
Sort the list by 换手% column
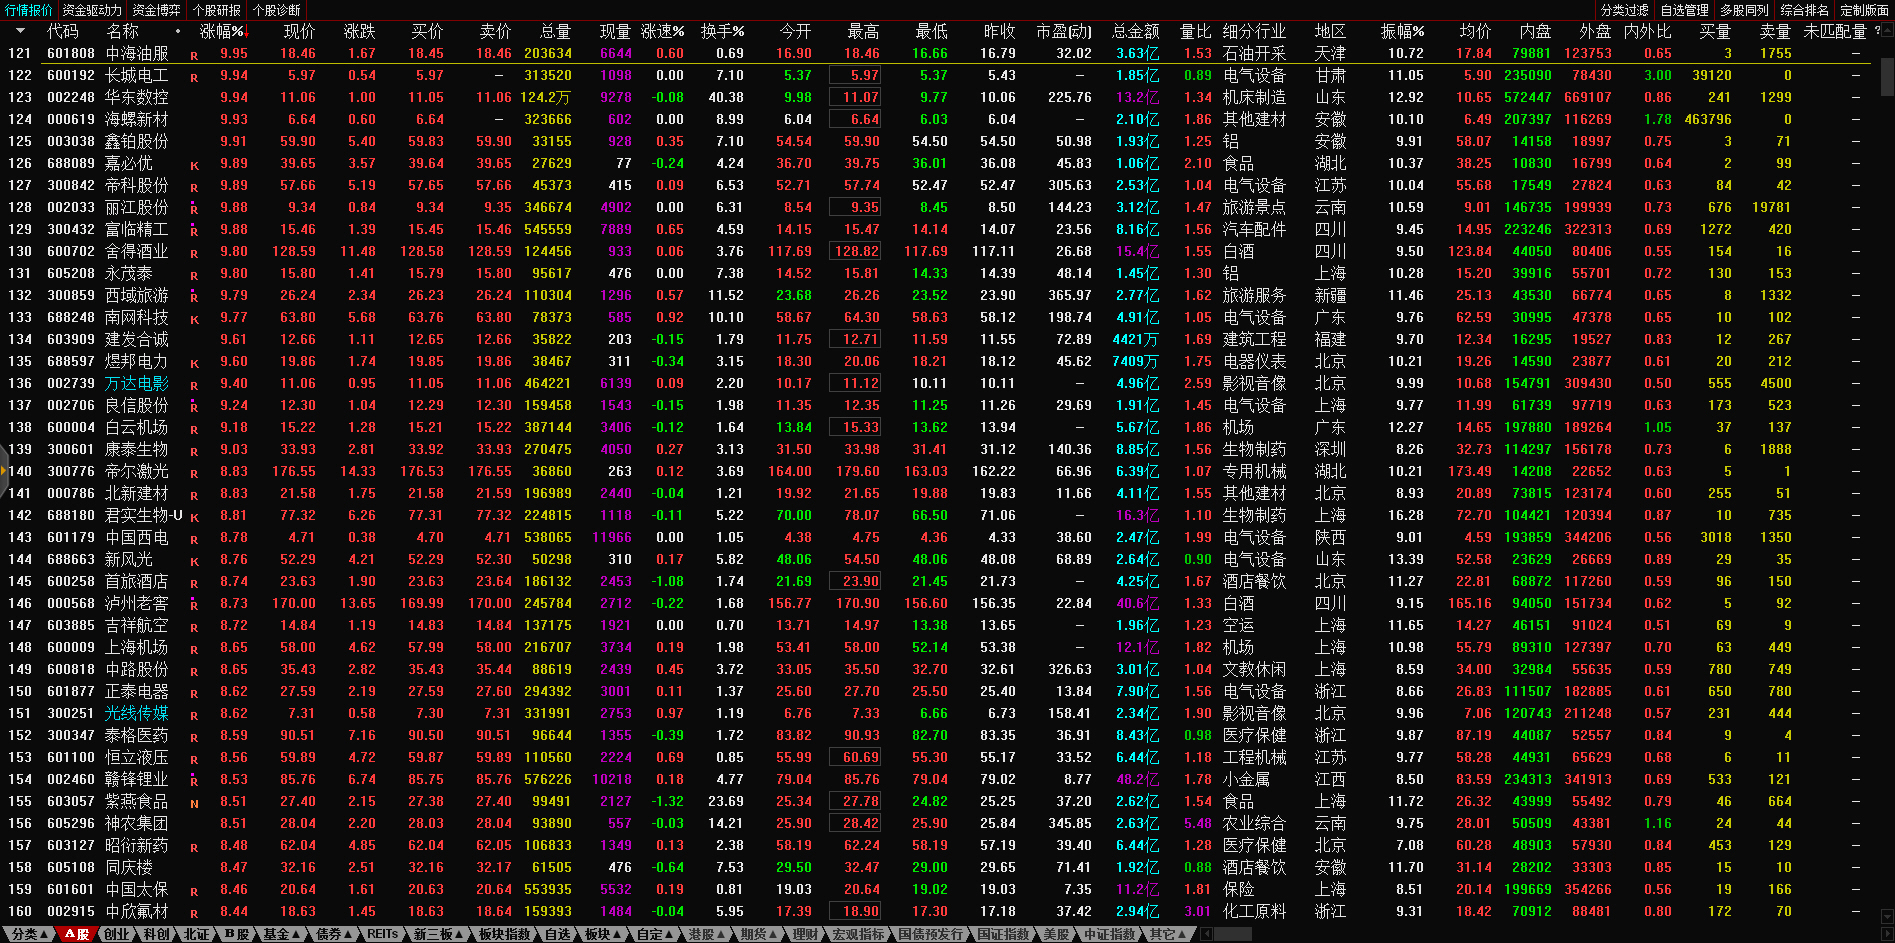[721, 31]
